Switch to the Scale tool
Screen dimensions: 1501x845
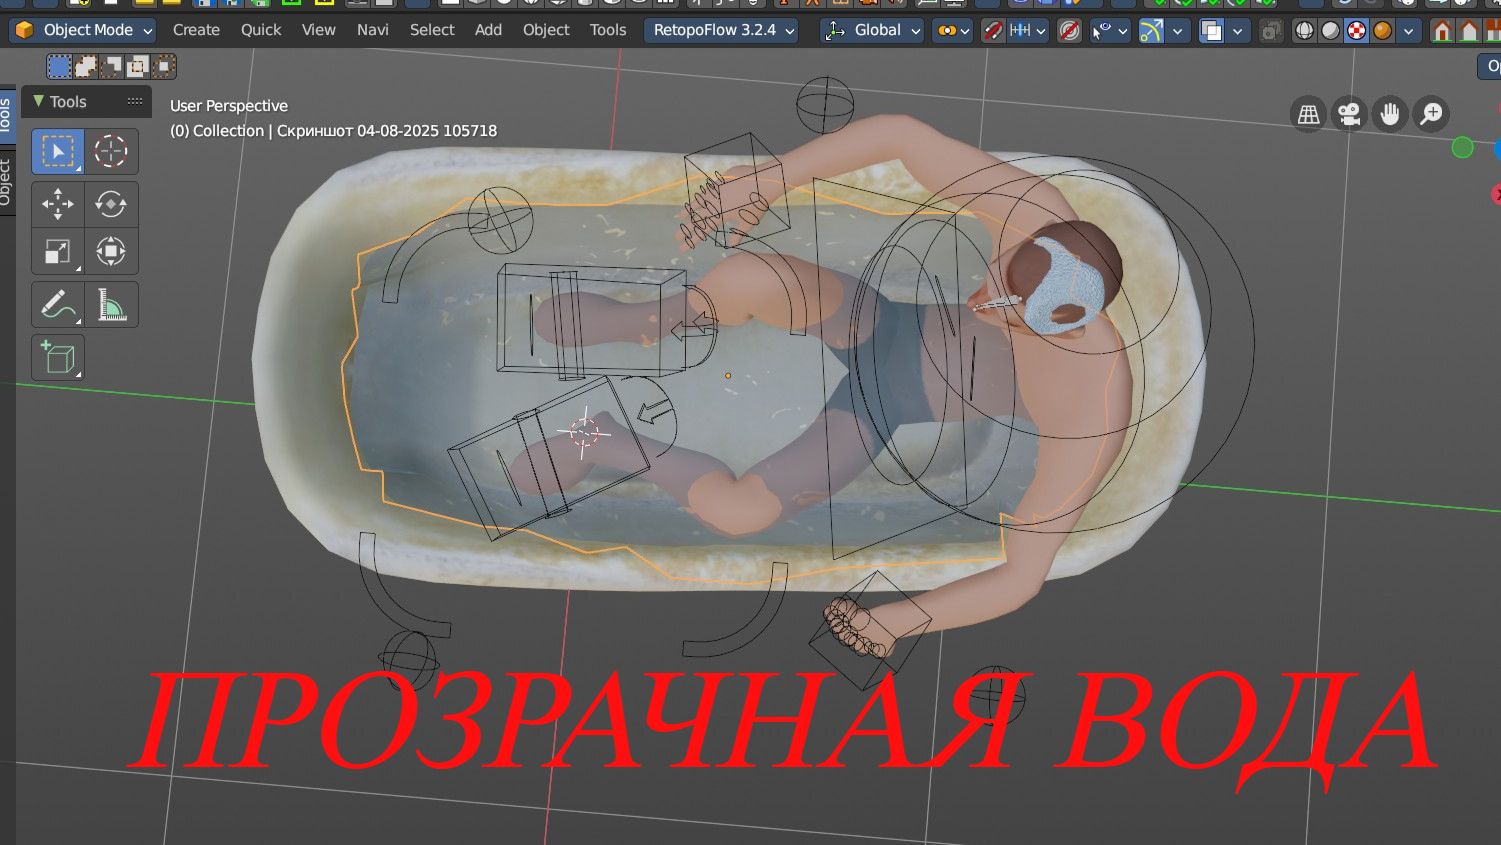pos(58,251)
